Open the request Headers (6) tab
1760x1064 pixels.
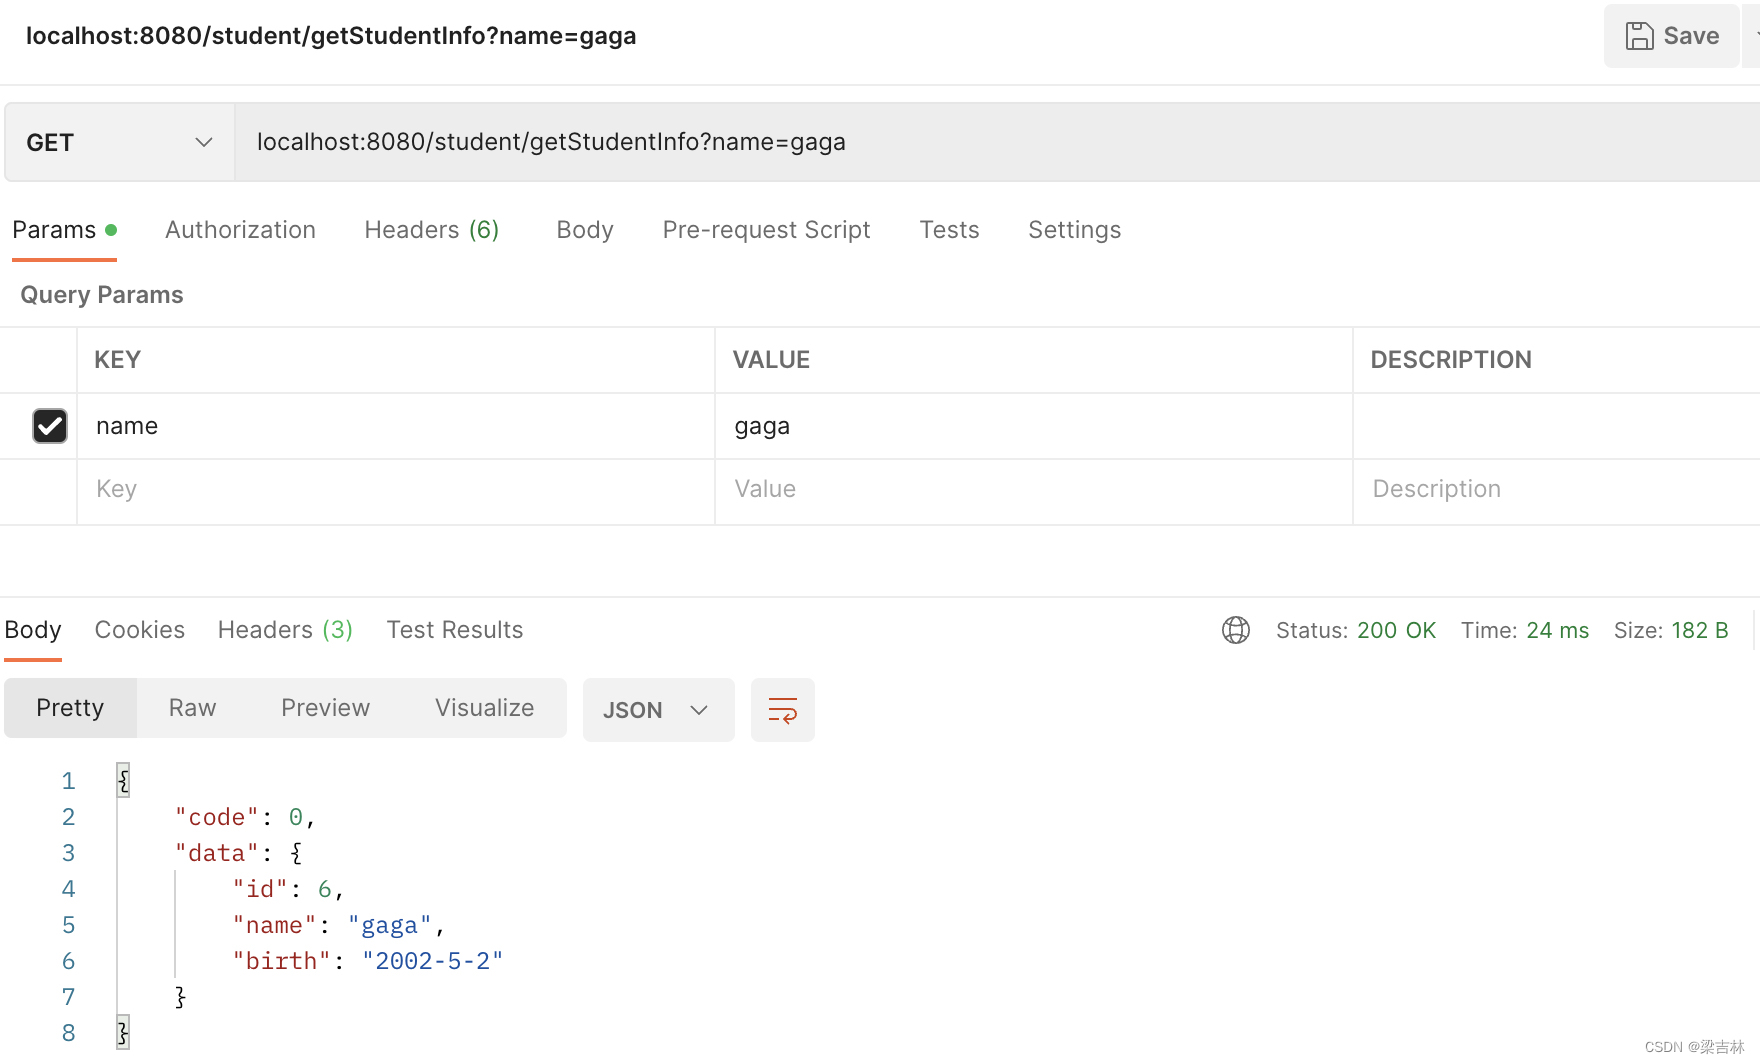tap(432, 230)
